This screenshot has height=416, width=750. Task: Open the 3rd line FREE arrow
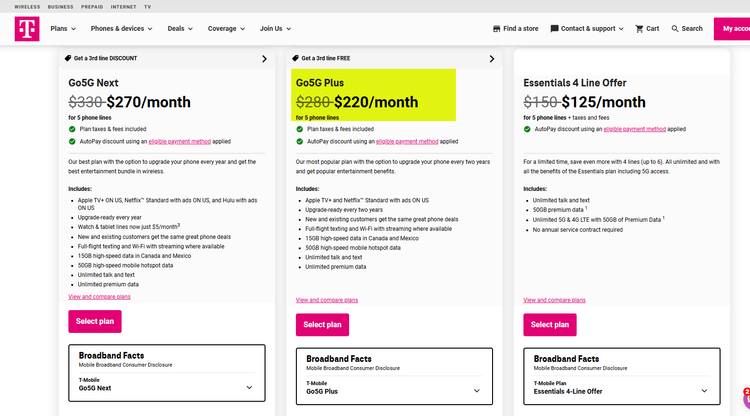point(492,59)
